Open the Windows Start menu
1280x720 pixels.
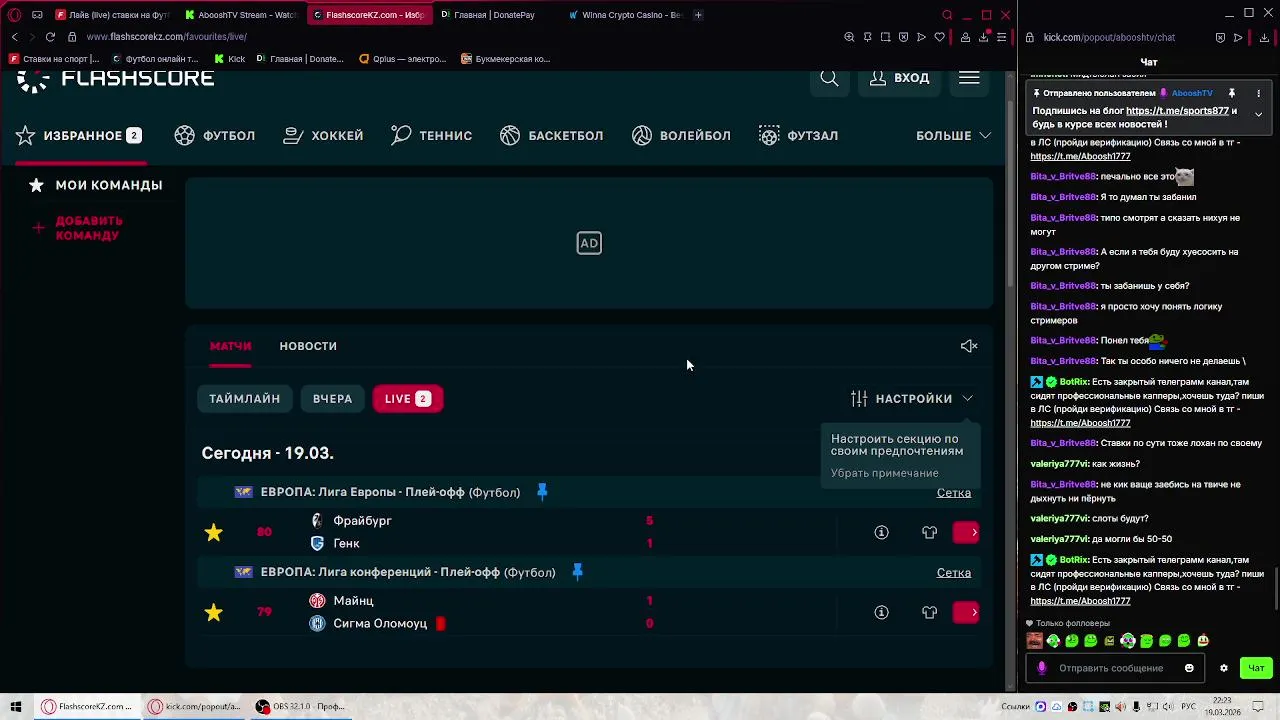(16, 707)
